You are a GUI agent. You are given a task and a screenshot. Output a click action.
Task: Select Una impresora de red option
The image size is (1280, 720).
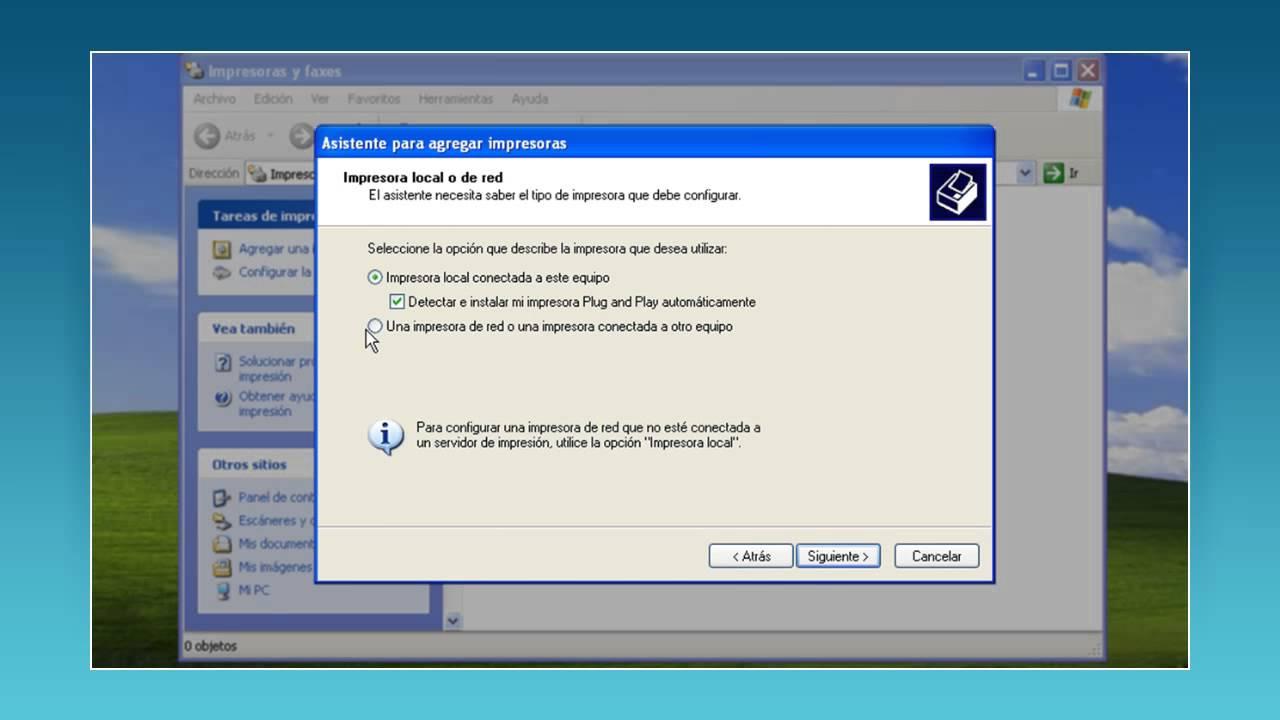point(375,326)
